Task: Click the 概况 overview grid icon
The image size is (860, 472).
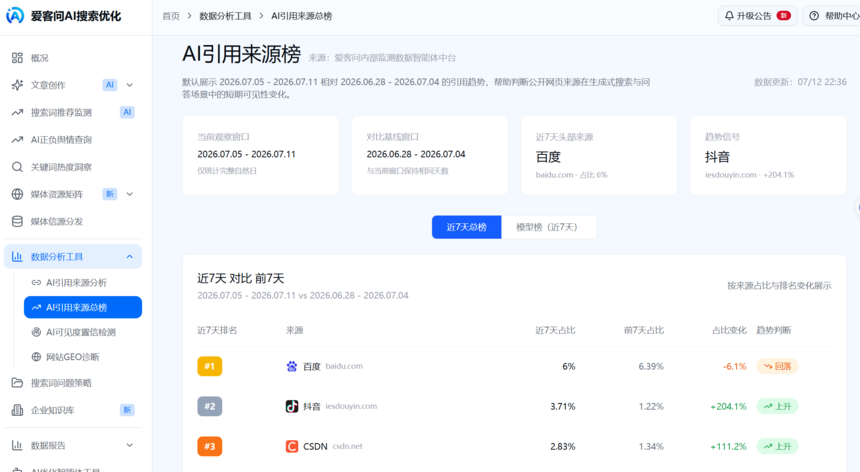Action: [x=18, y=58]
